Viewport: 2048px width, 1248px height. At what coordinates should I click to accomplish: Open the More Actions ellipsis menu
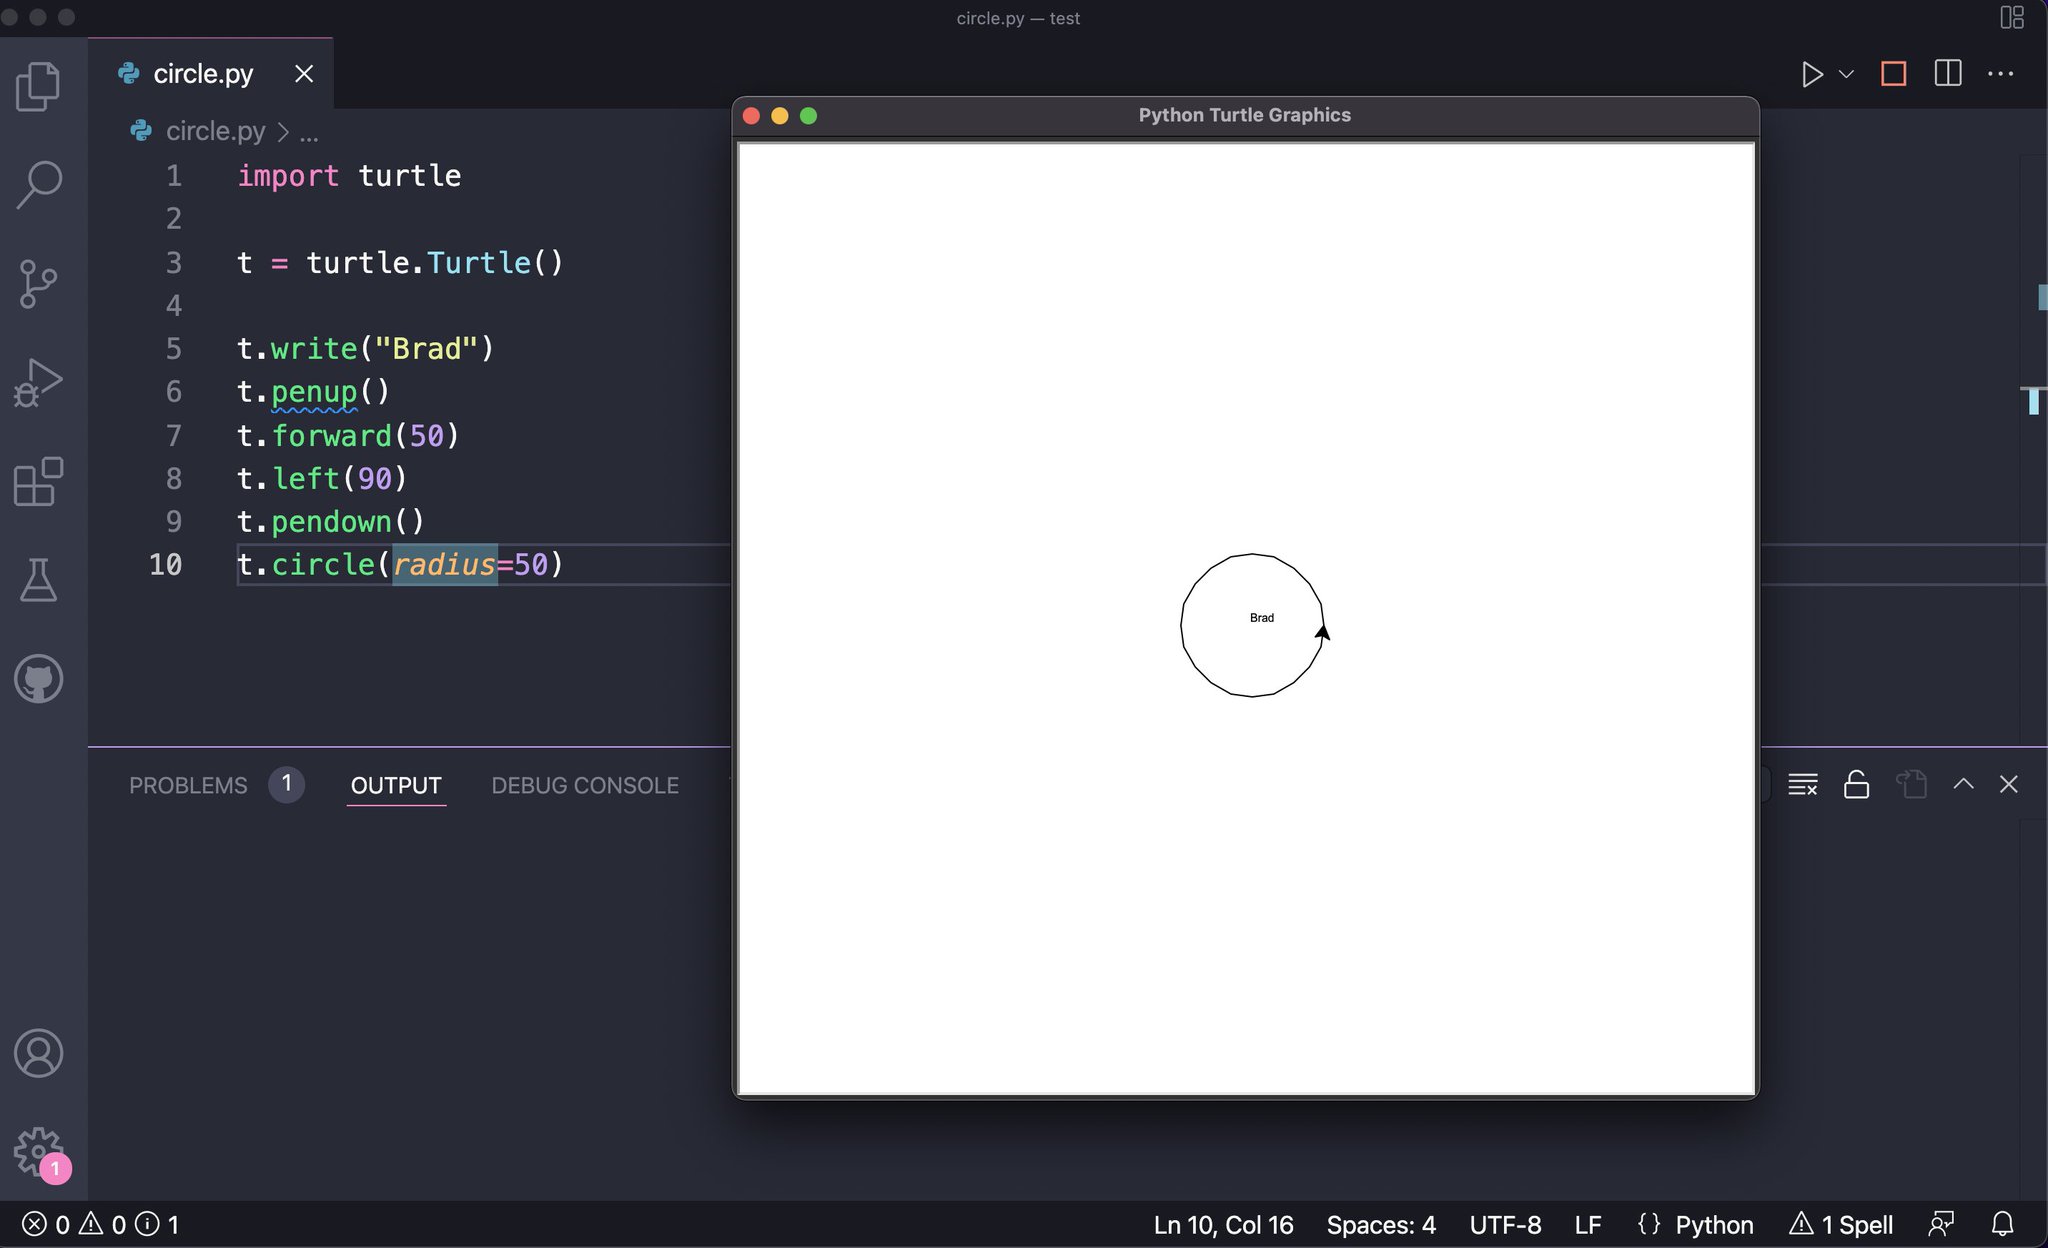[2000, 74]
